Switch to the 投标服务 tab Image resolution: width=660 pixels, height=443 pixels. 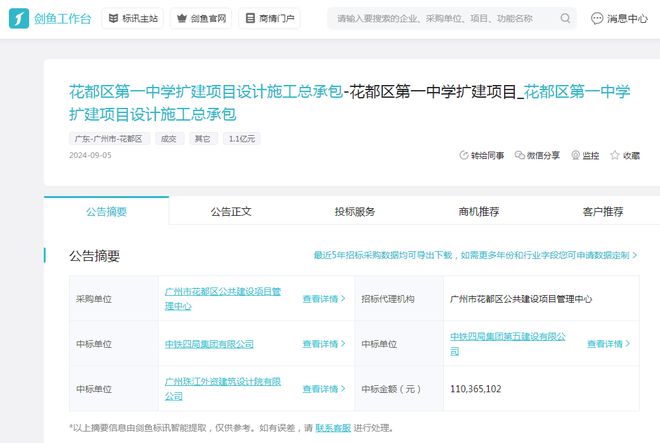click(x=355, y=211)
